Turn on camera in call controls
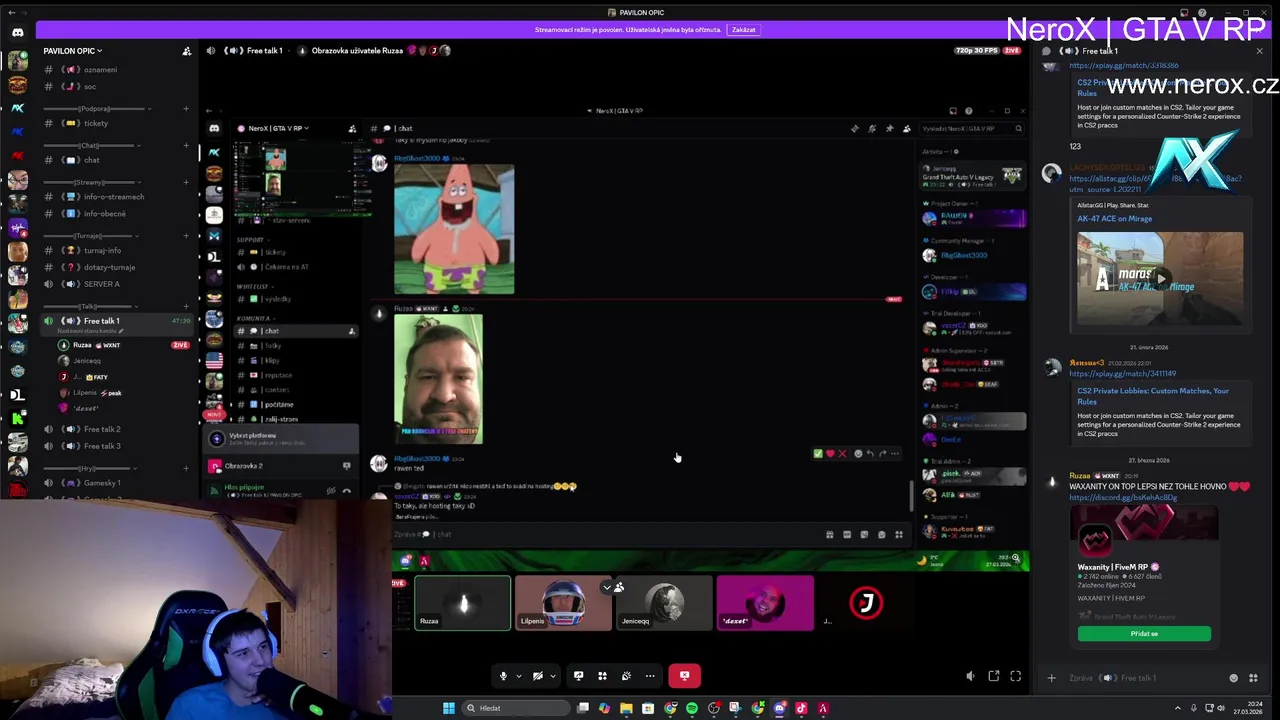This screenshot has height=720, width=1280. click(x=537, y=676)
